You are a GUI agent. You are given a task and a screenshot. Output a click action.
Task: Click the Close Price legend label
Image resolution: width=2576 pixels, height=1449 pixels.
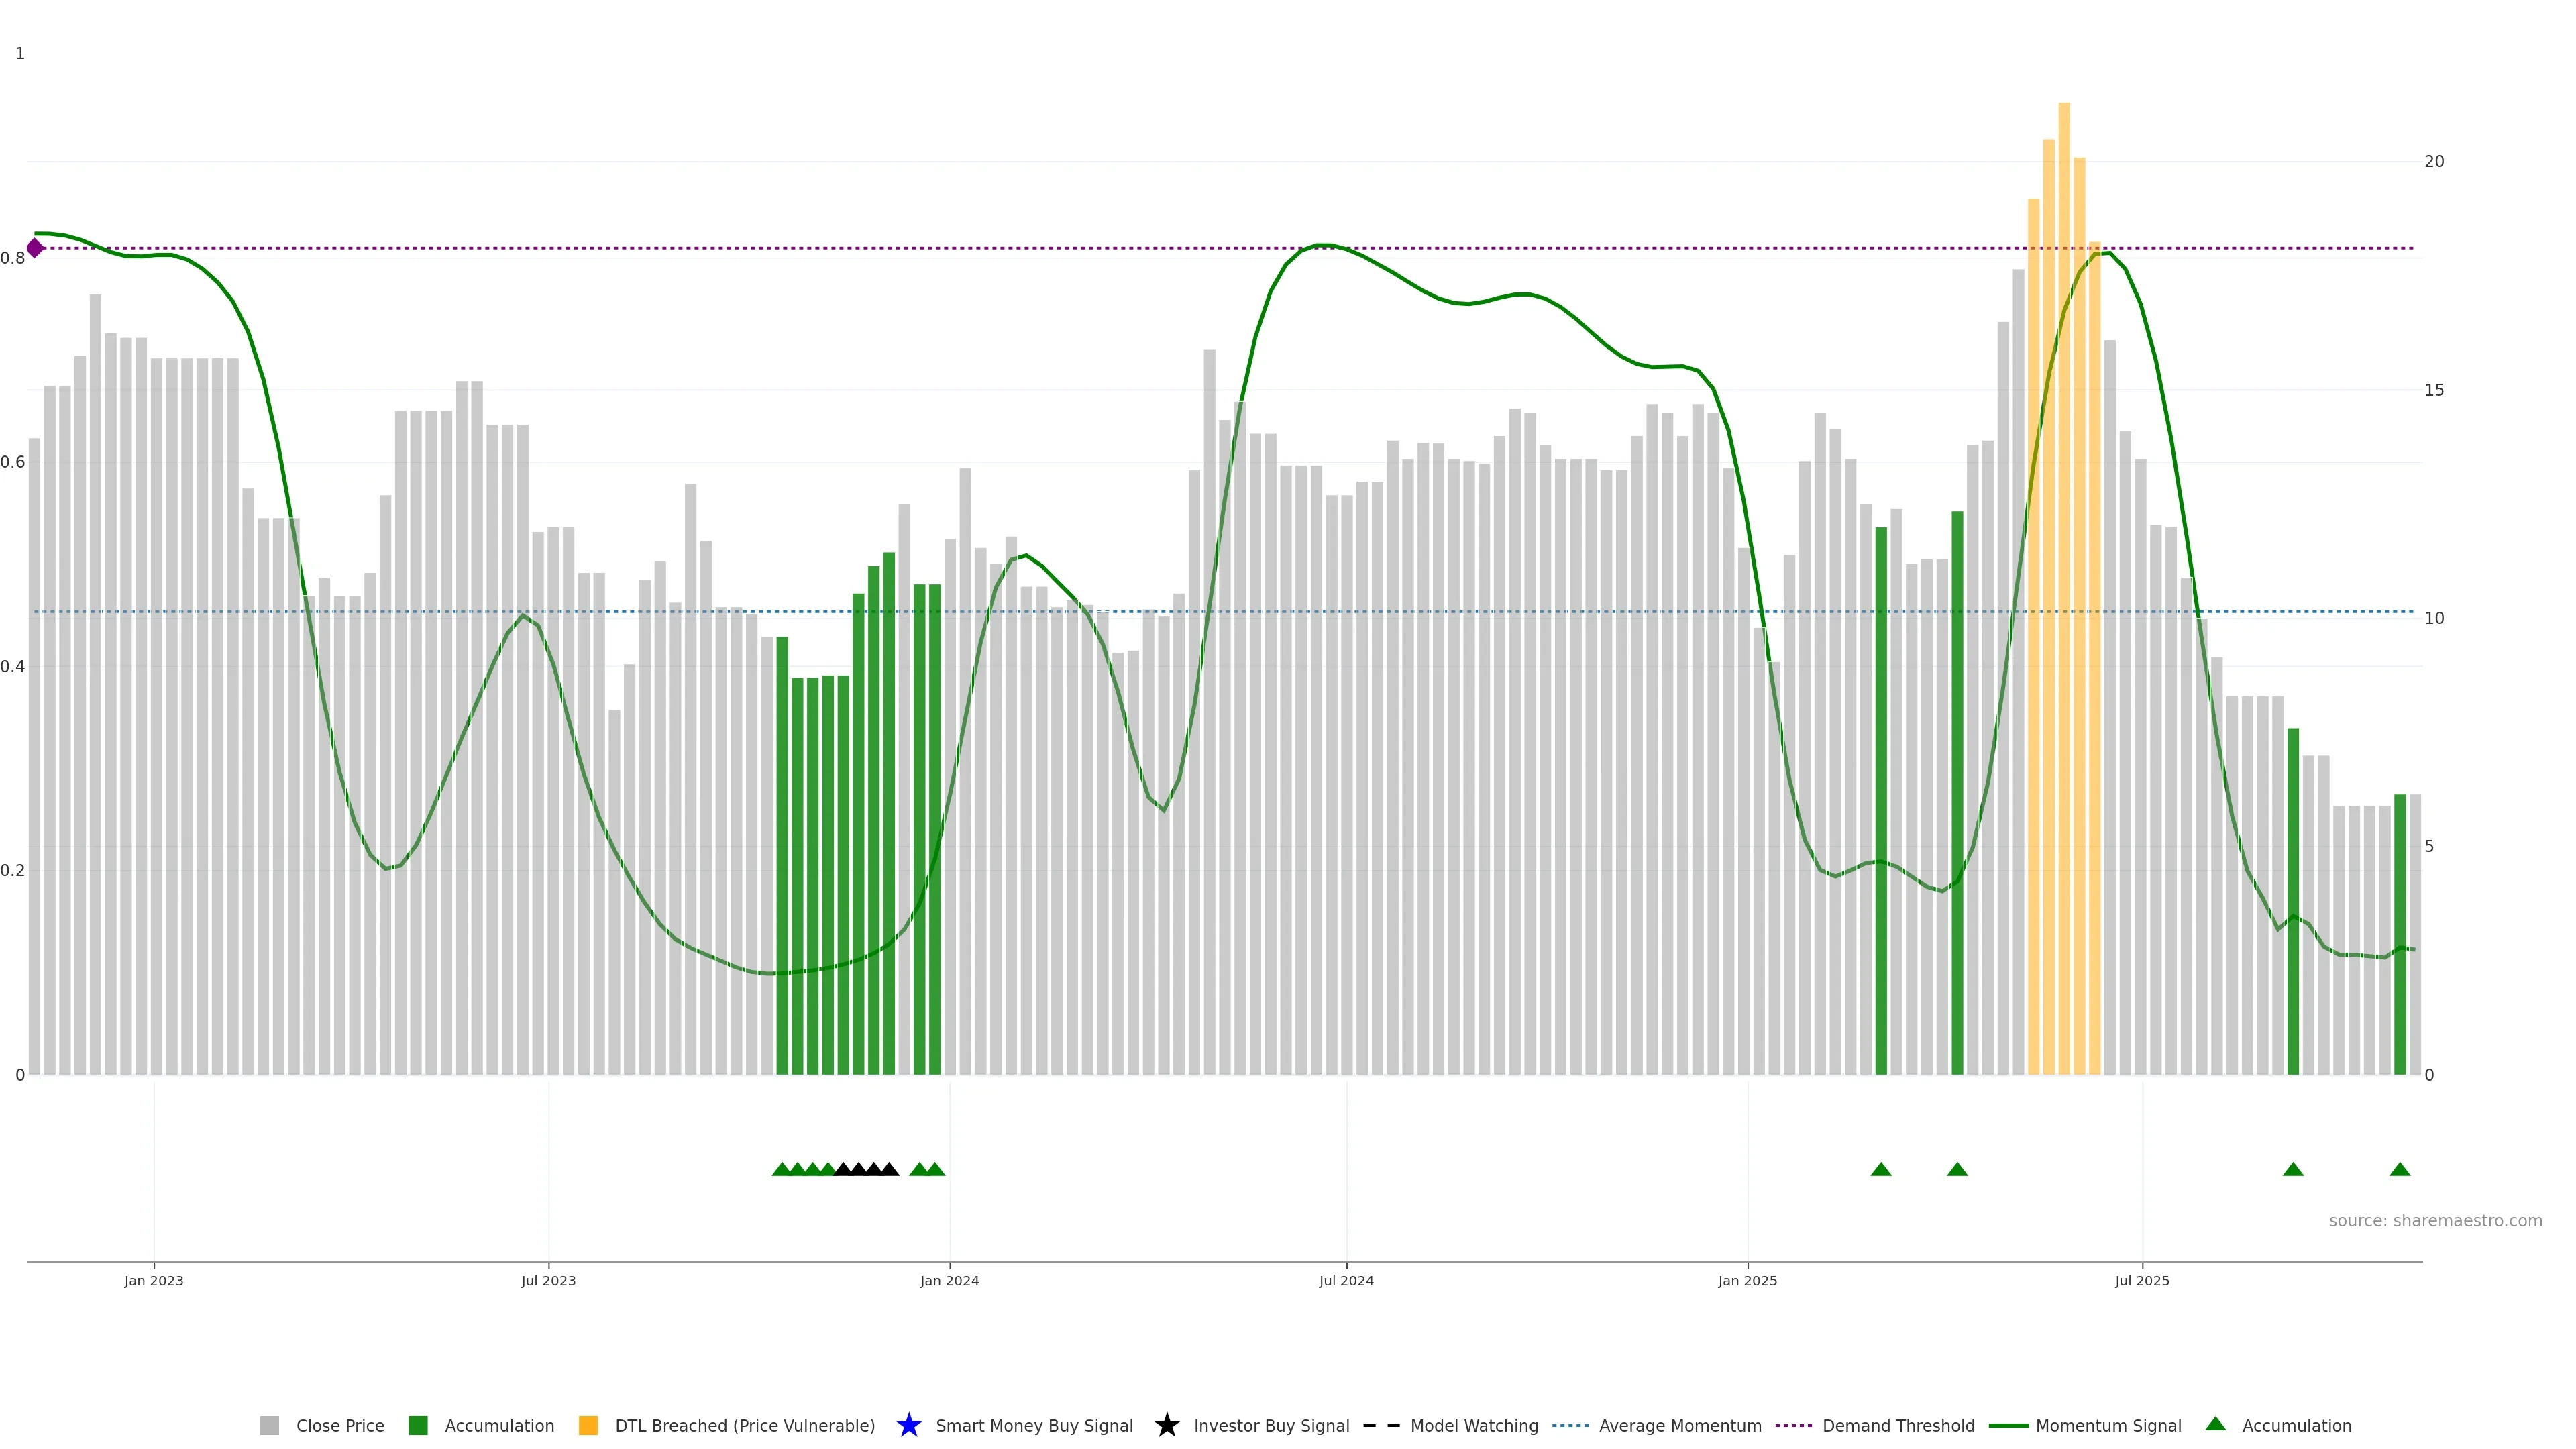[x=340, y=1425]
